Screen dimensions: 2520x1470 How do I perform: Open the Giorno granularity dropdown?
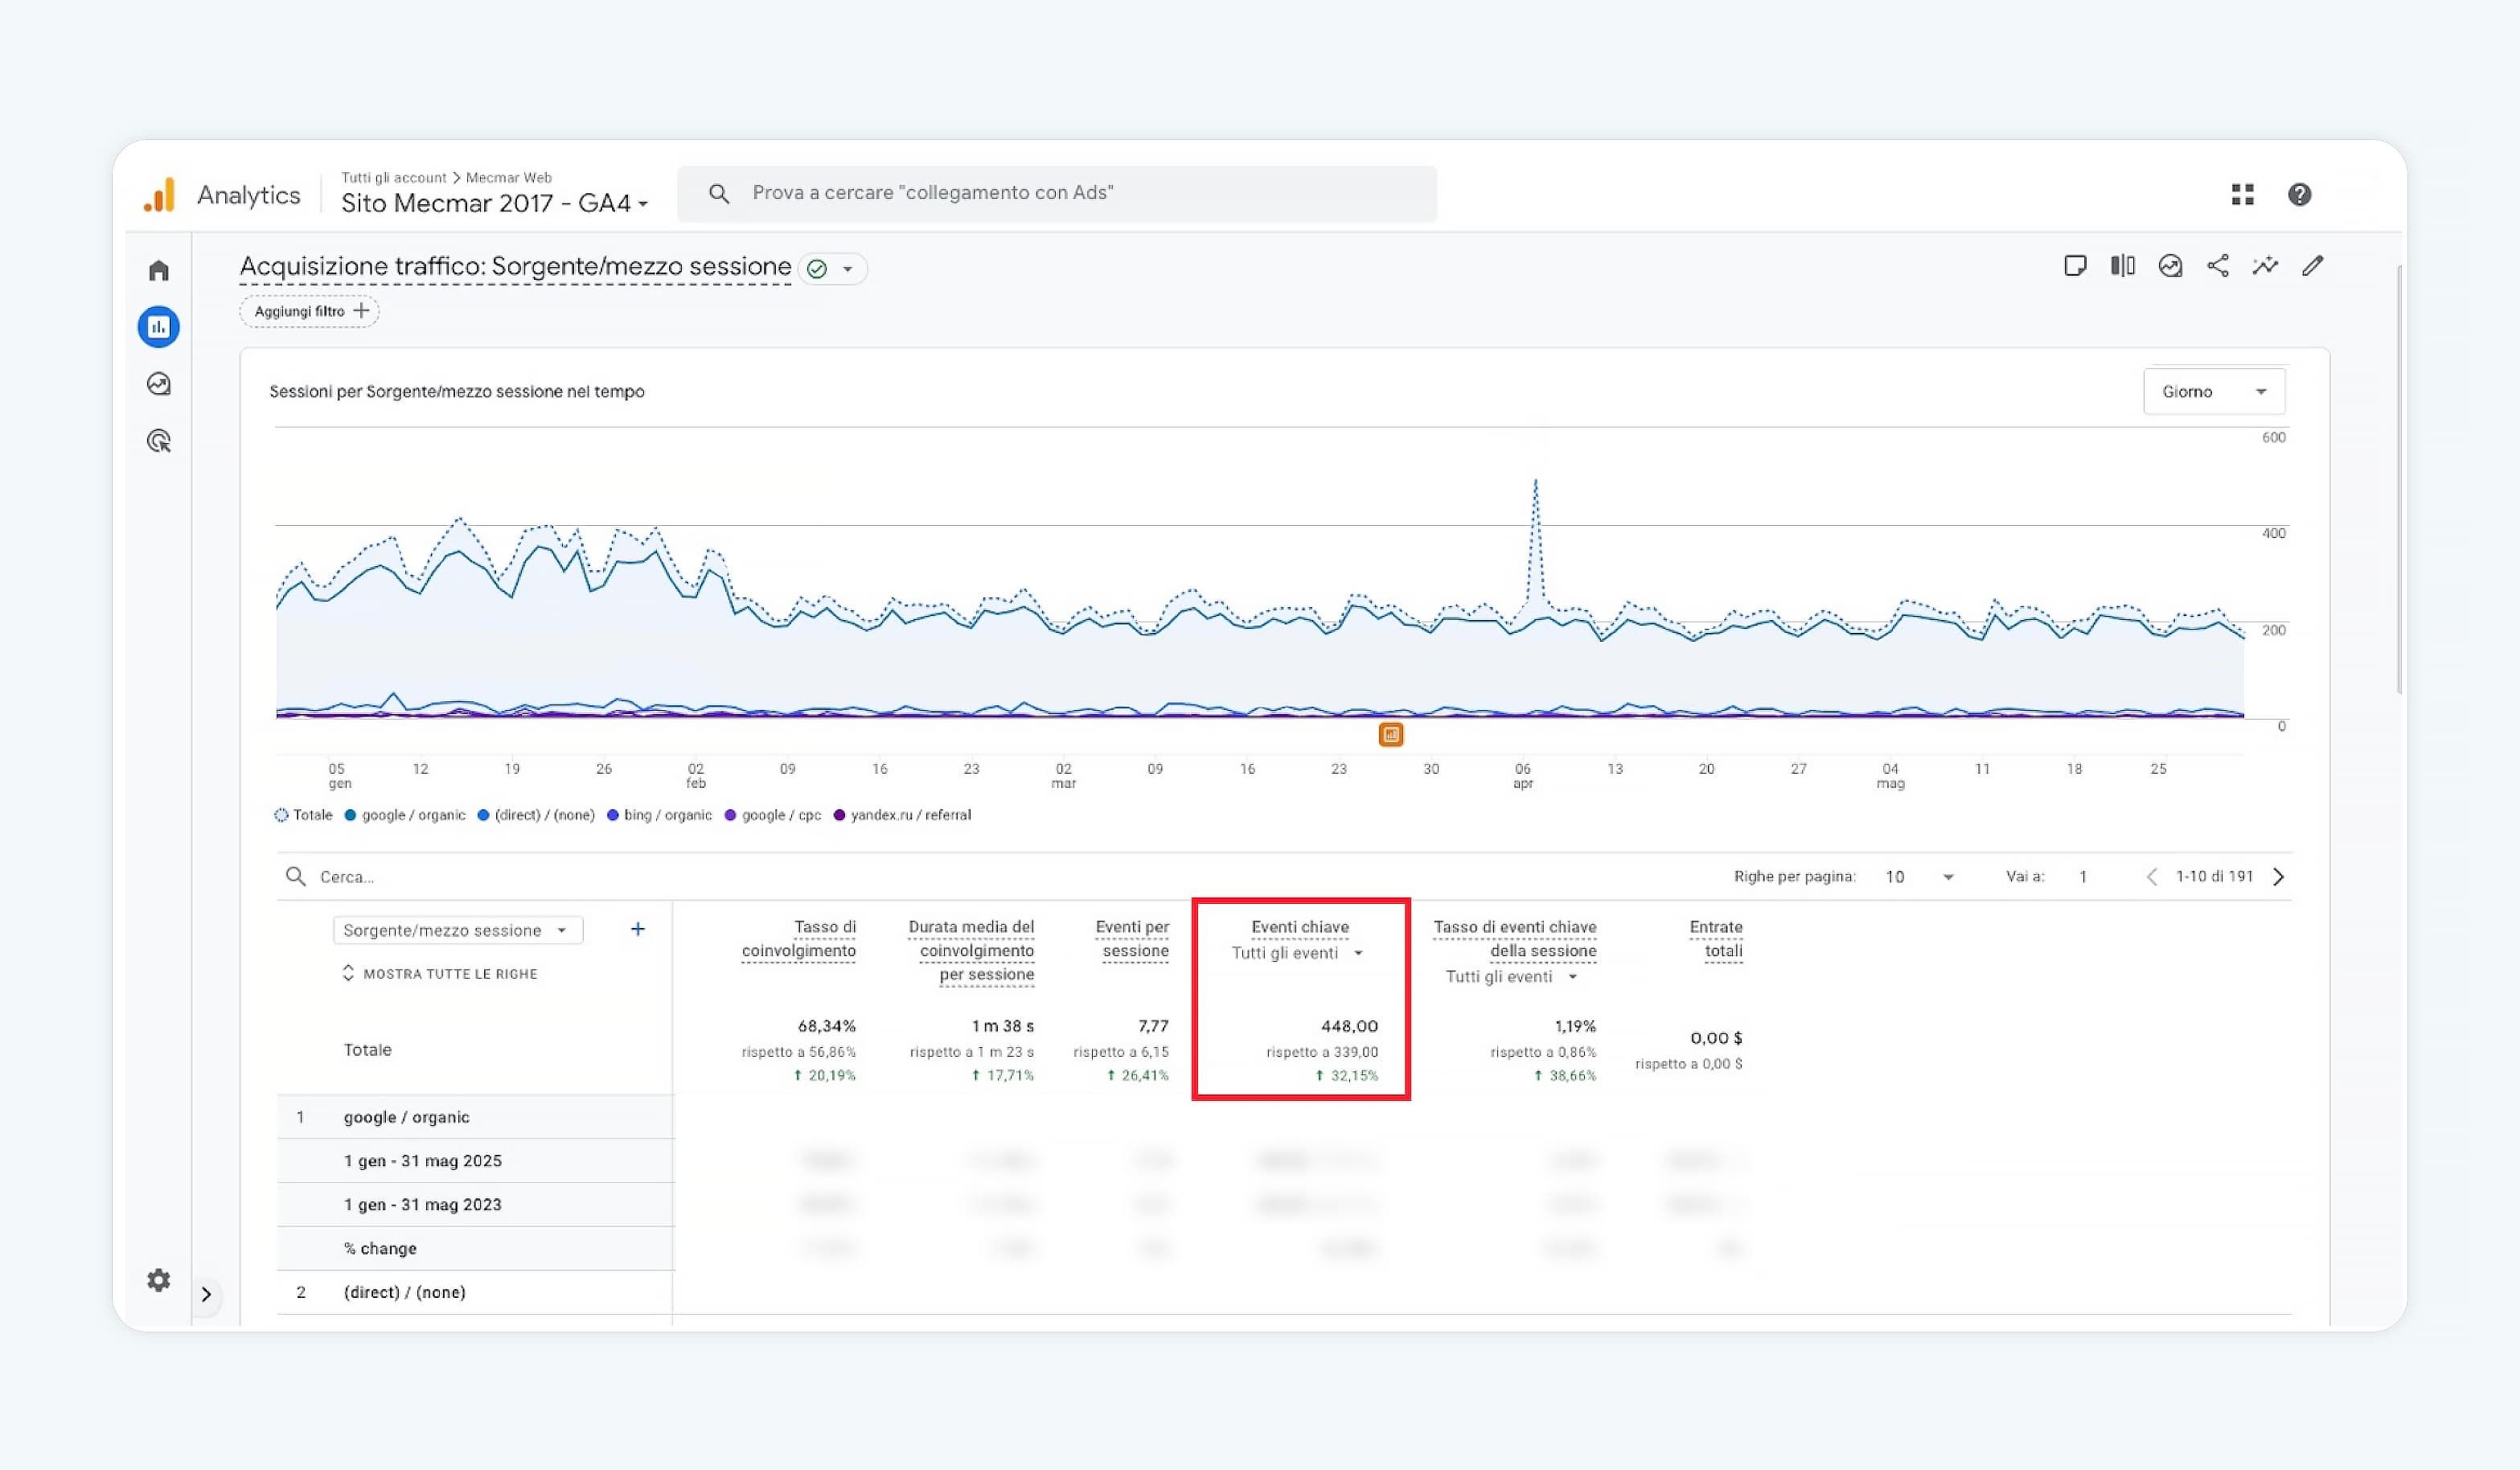coord(2214,391)
